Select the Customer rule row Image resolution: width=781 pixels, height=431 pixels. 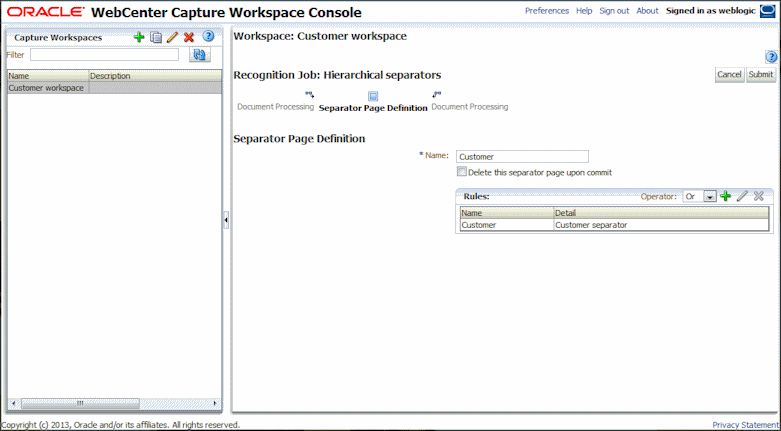(x=614, y=225)
